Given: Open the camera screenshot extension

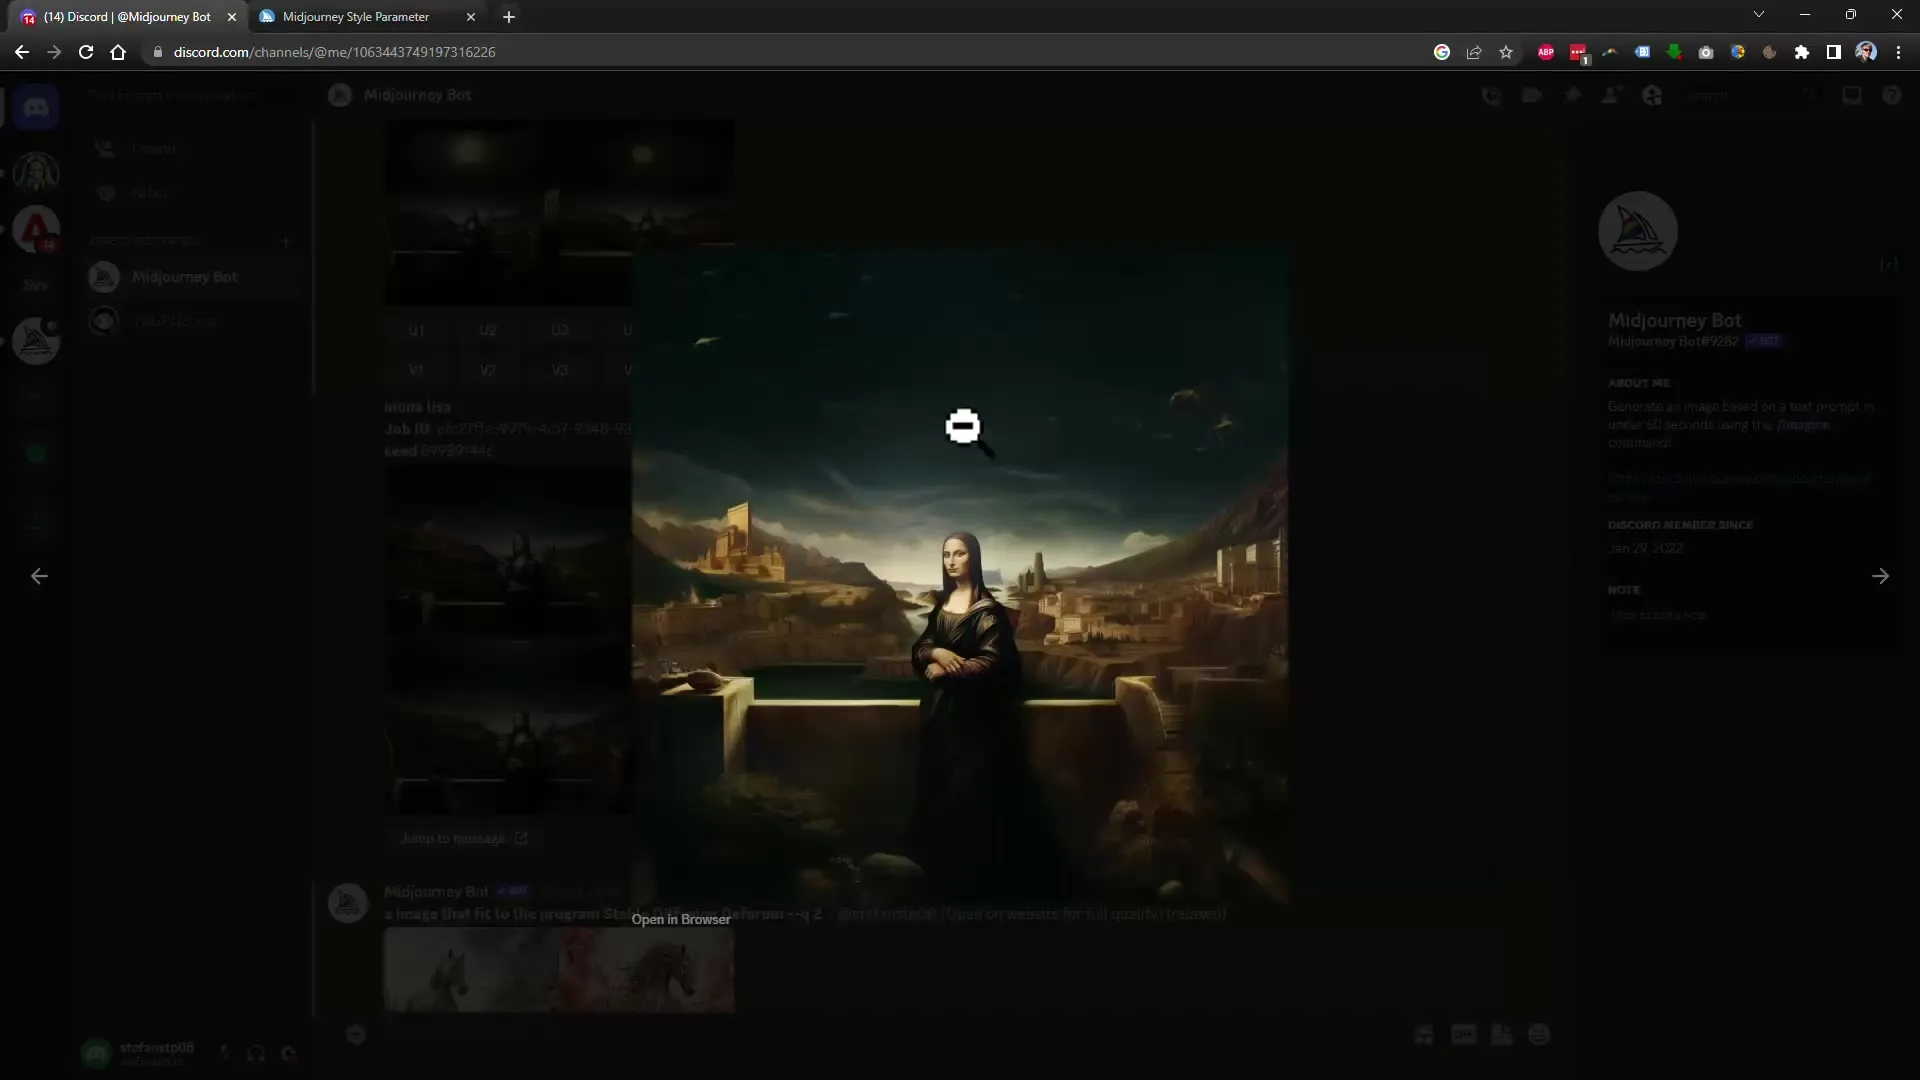Looking at the screenshot, I should (x=1706, y=52).
